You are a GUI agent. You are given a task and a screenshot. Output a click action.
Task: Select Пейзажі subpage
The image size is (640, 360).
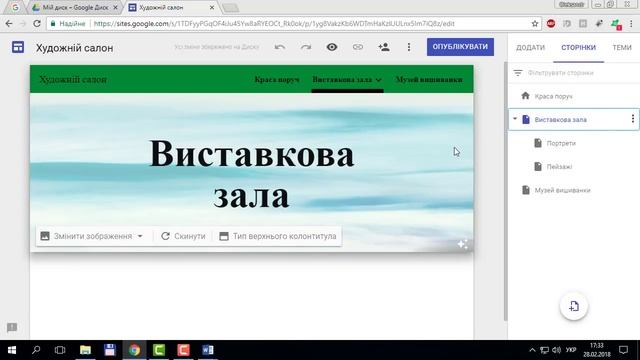(x=573, y=167)
